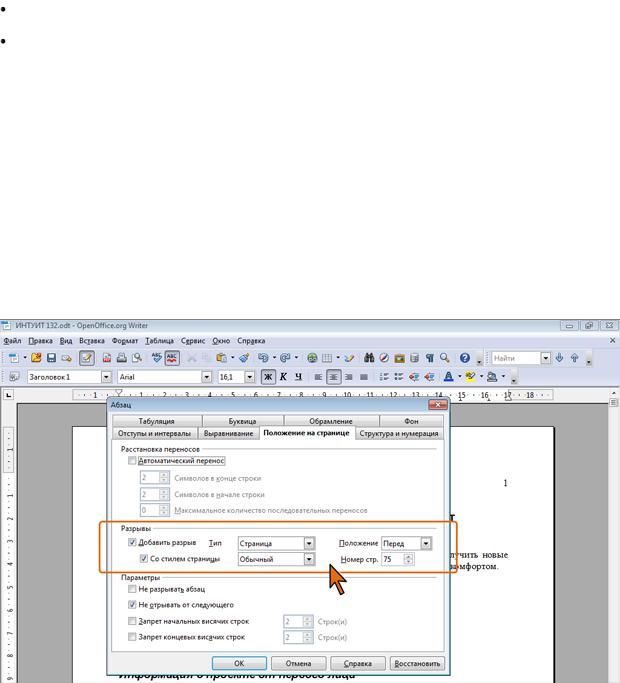Screen dimensions: 620x683
Task: Uncheck Со стилем страницы checkbox
Action: [x=144, y=558]
